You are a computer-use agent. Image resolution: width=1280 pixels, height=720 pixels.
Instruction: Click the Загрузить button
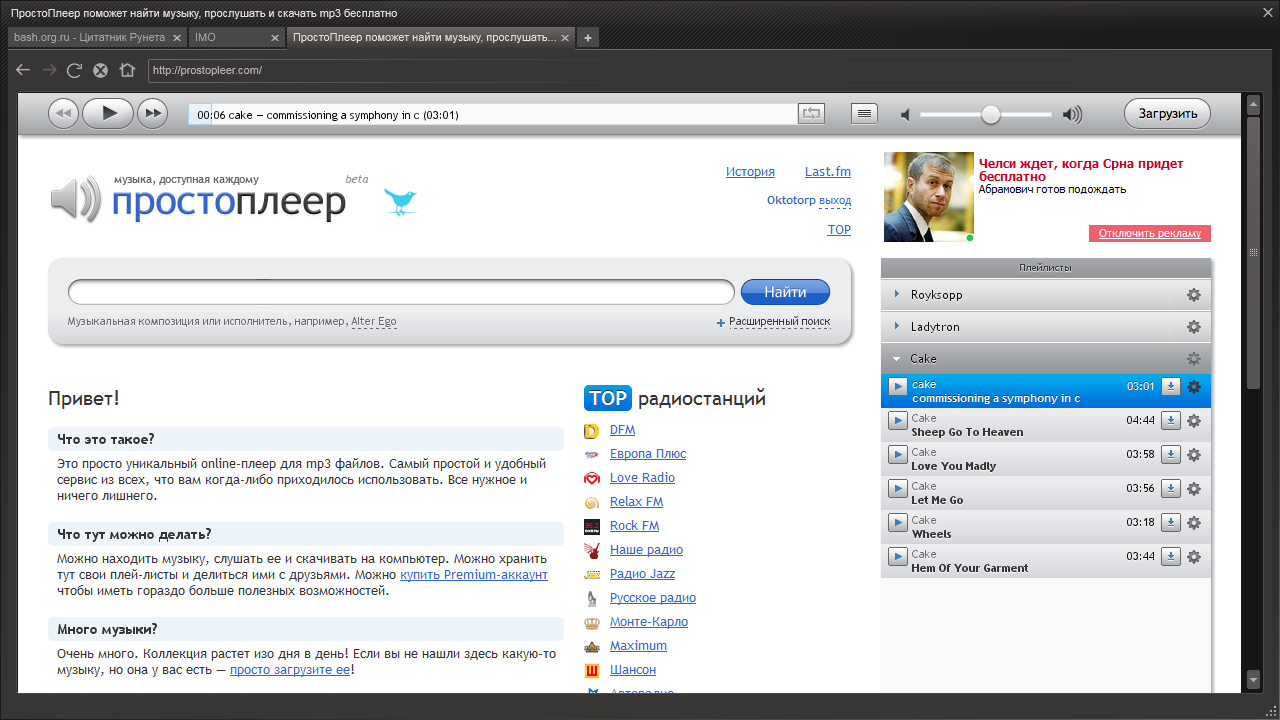pyautogui.click(x=1167, y=114)
